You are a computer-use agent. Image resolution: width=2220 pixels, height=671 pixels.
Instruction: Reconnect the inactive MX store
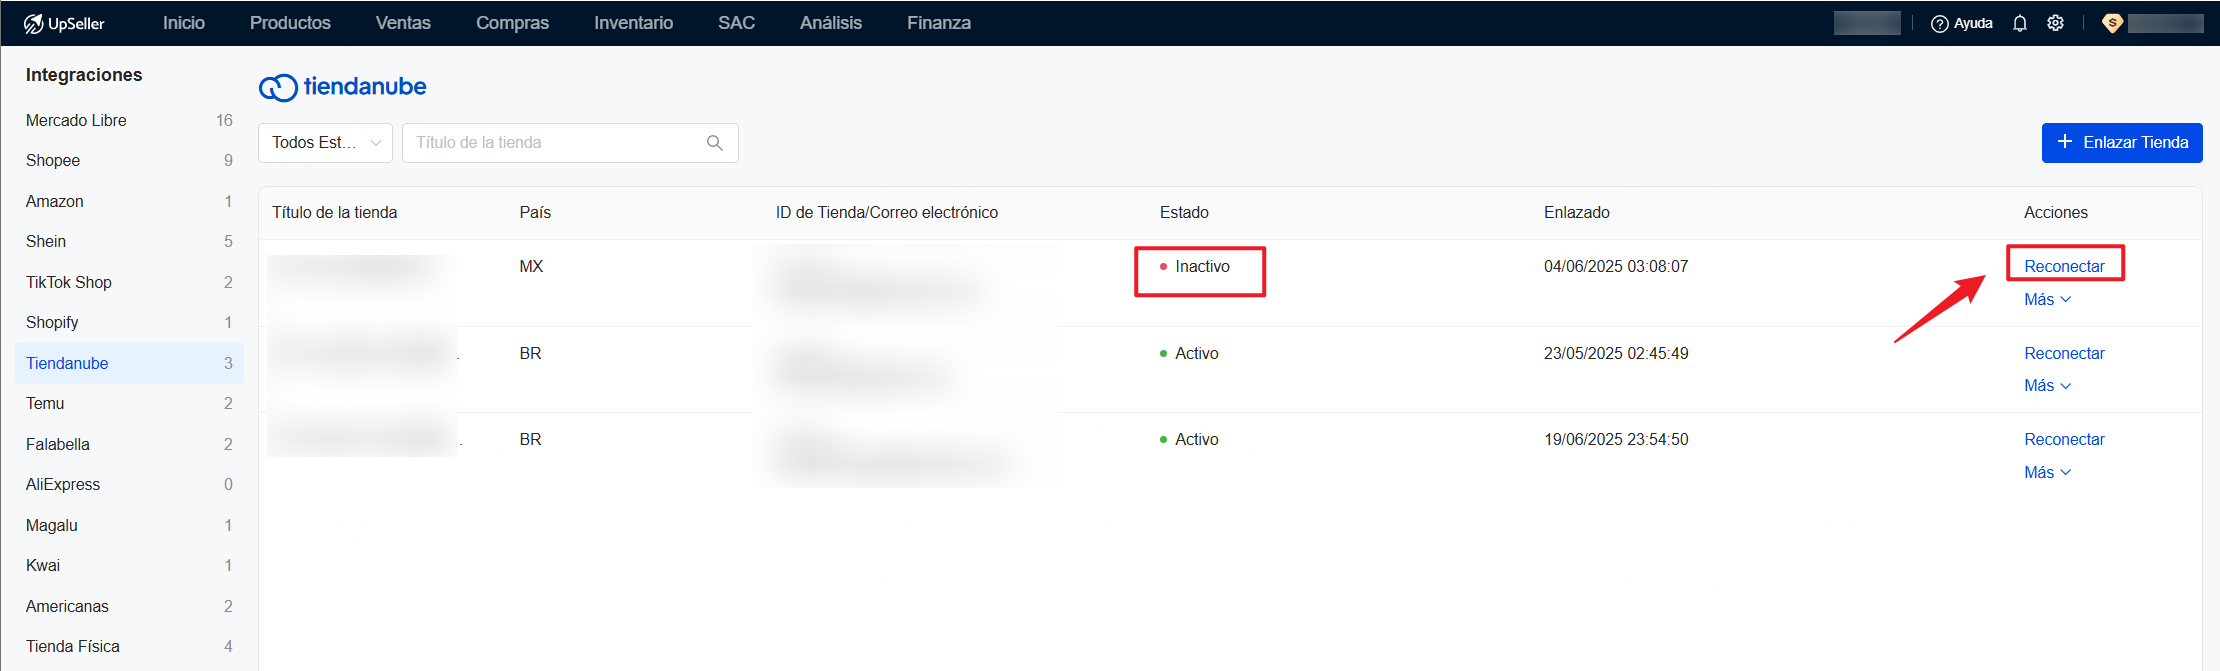2064,266
